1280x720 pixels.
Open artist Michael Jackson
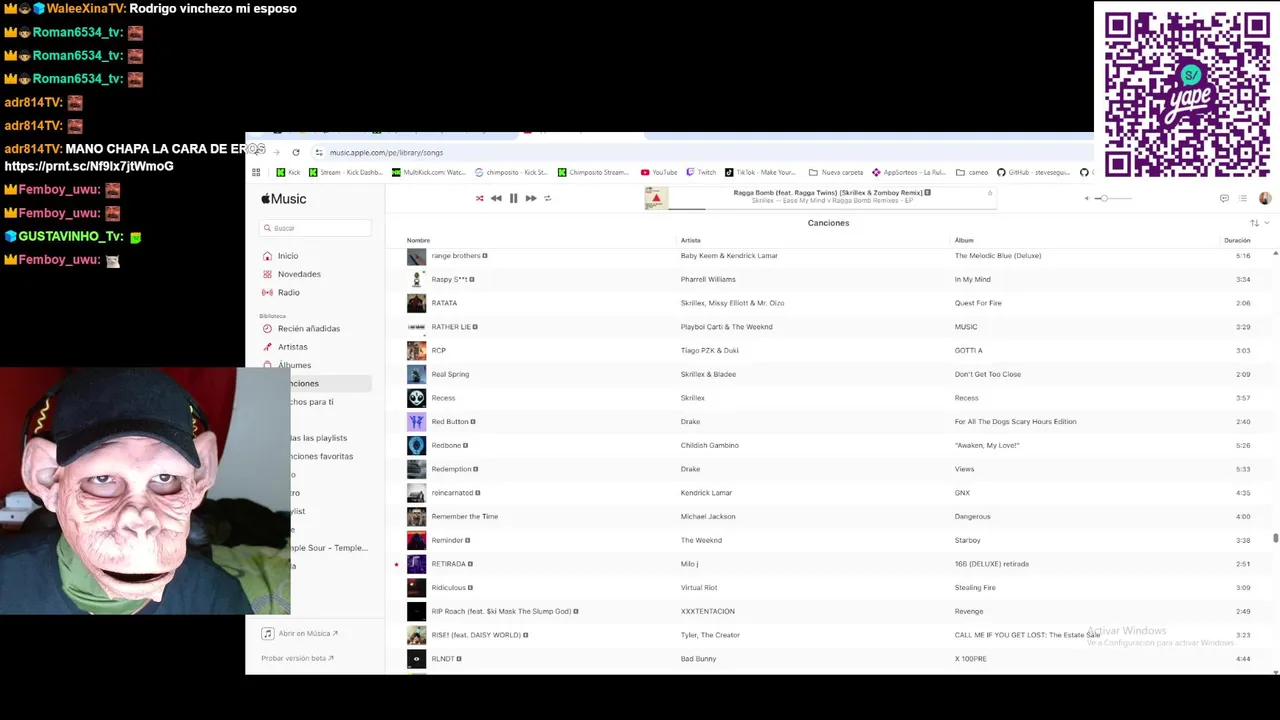point(708,516)
